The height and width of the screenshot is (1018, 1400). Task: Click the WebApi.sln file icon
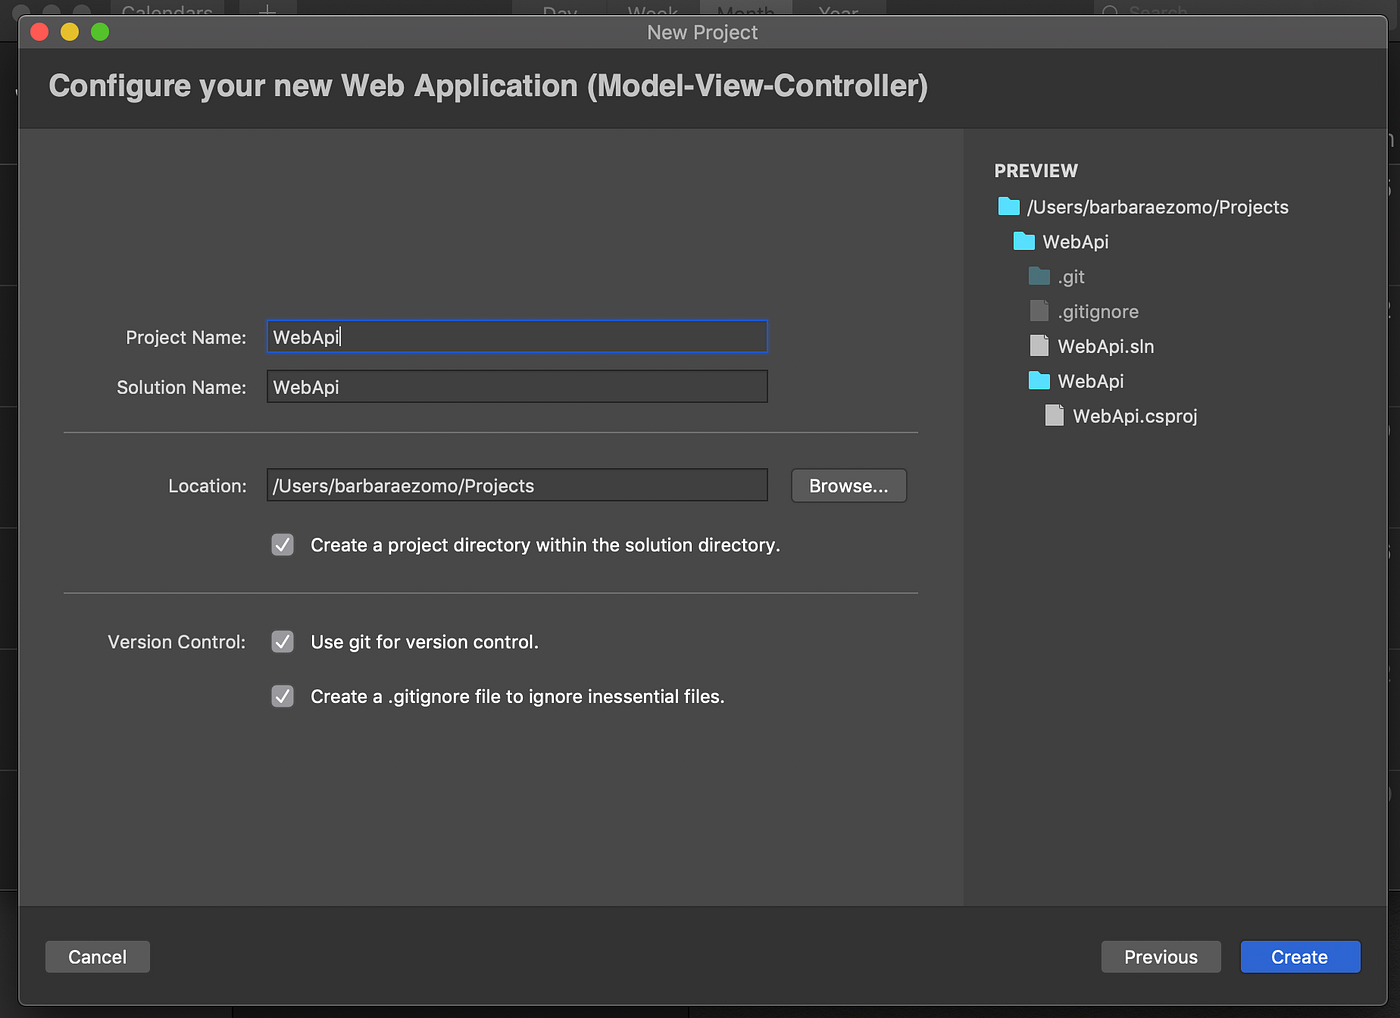[x=1039, y=347]
